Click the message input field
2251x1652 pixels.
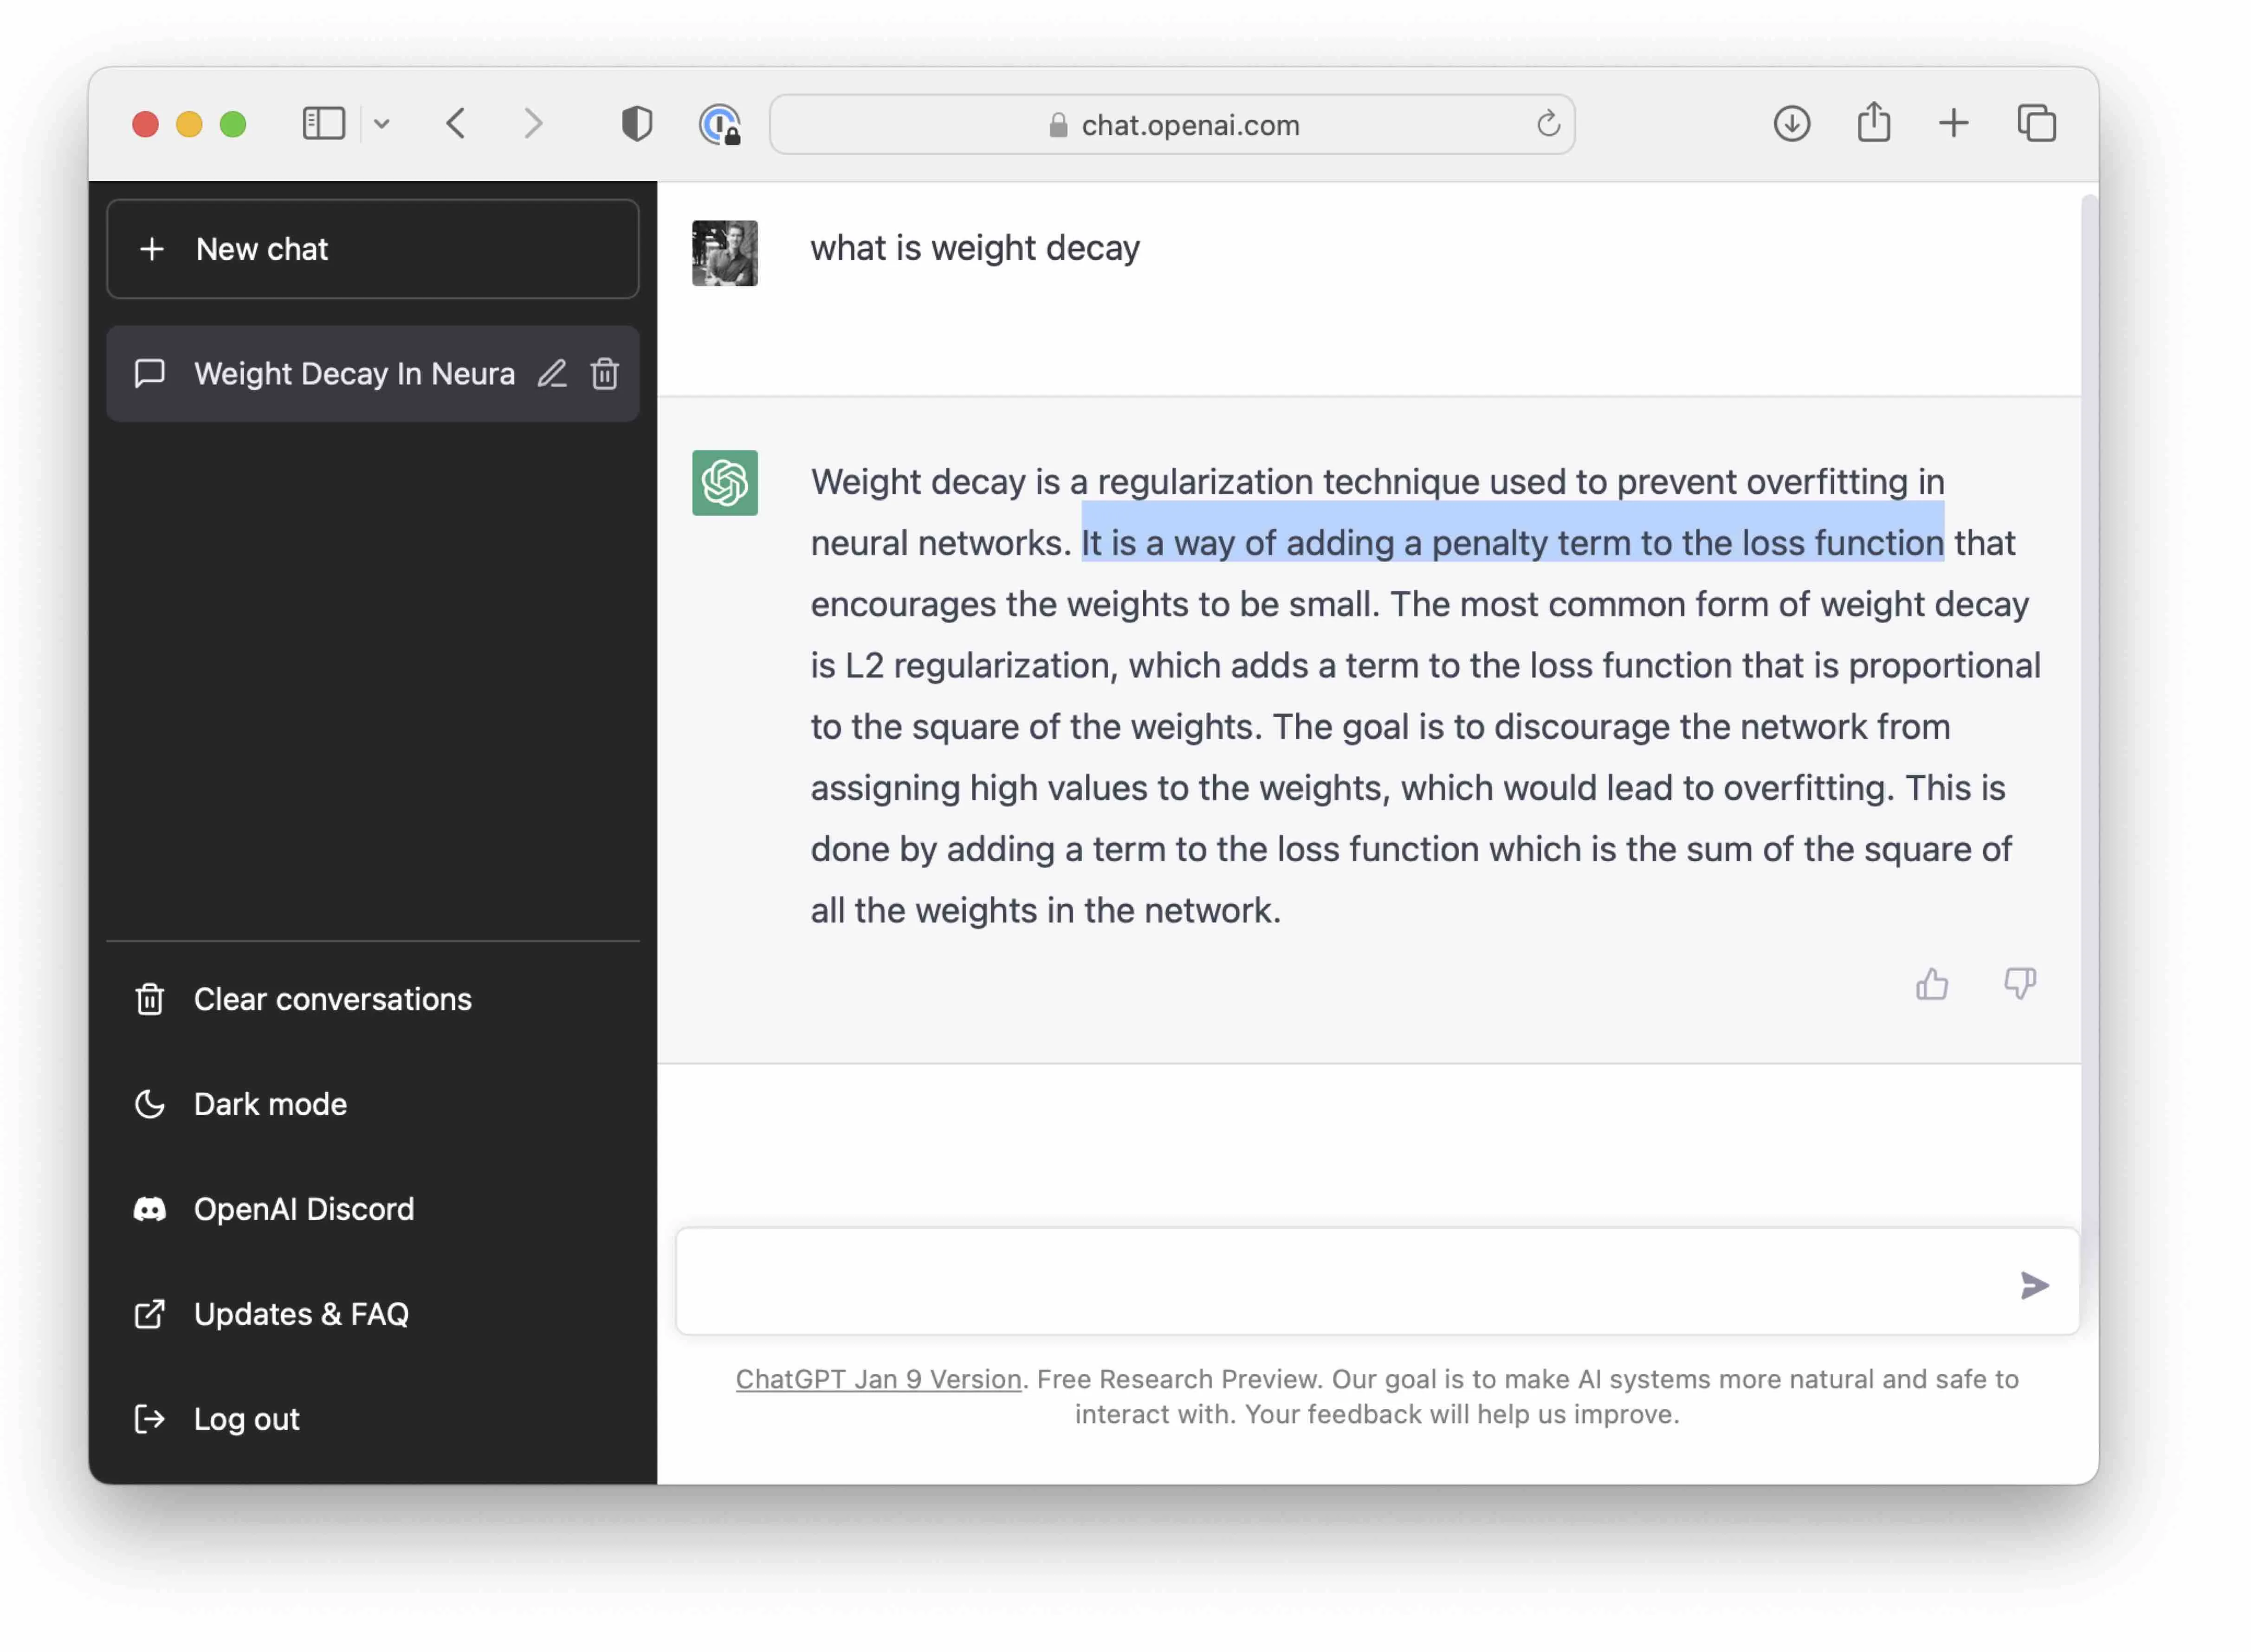(1377, 1282)
